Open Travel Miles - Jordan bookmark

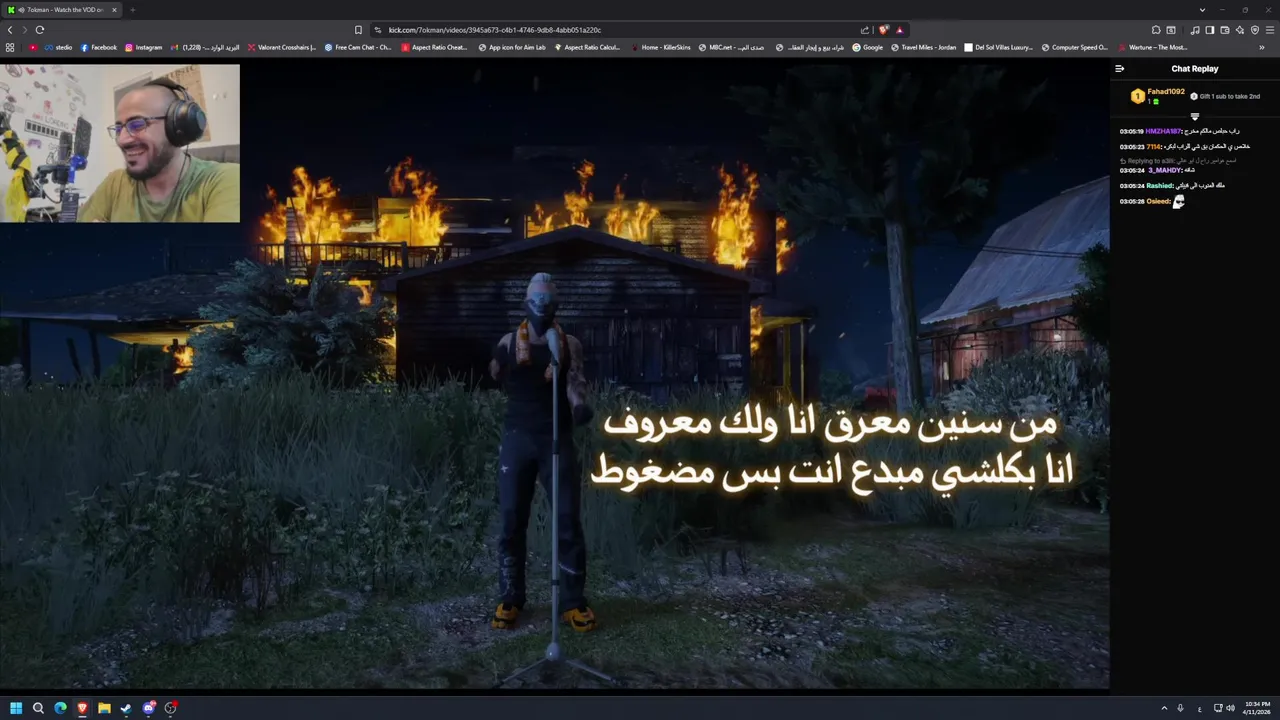point(923,47)
